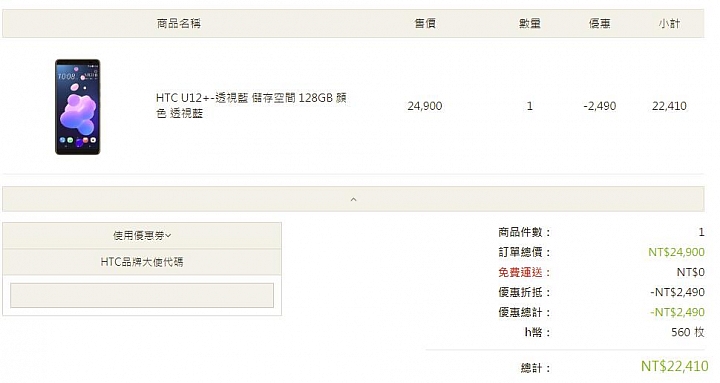720x383 pixels.
Task: Click the -2,490 discount value in the row
Action: coord(600,106)
